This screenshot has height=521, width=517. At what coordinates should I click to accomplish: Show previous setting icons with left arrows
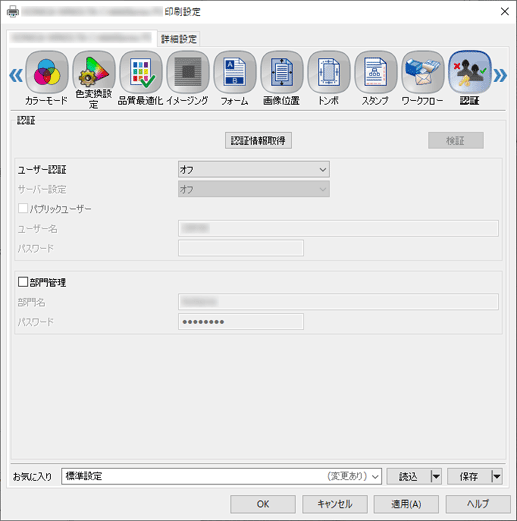pos(16,75)
